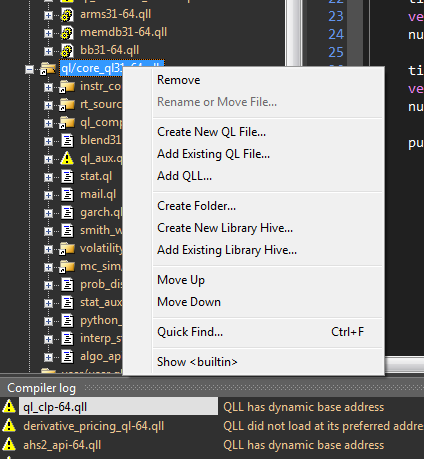Click the rt_sourc folder icon

[x=67, y=105]
